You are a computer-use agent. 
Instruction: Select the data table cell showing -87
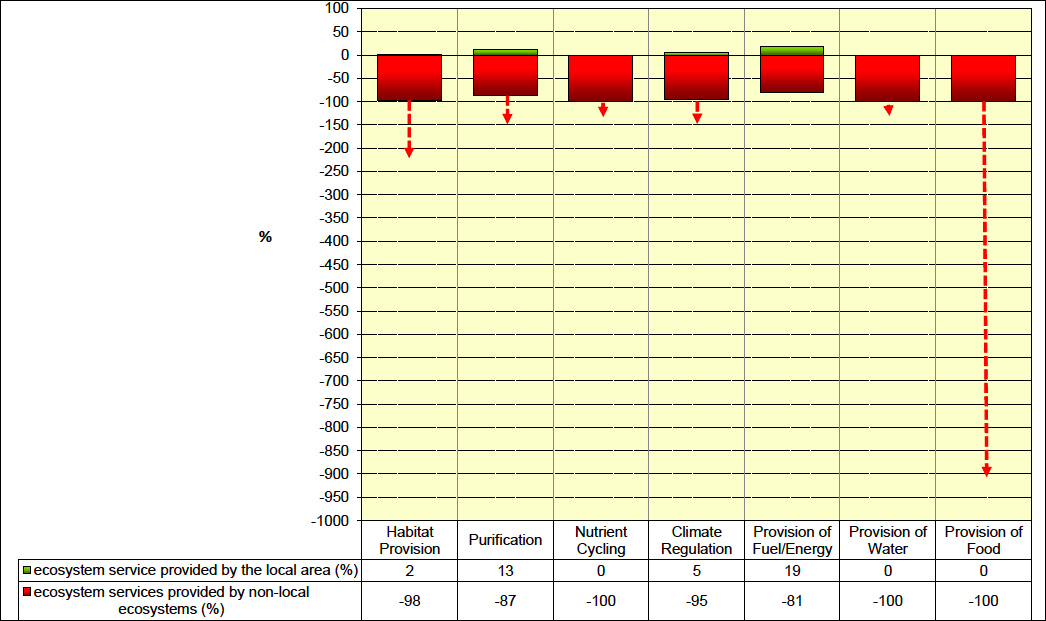(x=505, y=600)
